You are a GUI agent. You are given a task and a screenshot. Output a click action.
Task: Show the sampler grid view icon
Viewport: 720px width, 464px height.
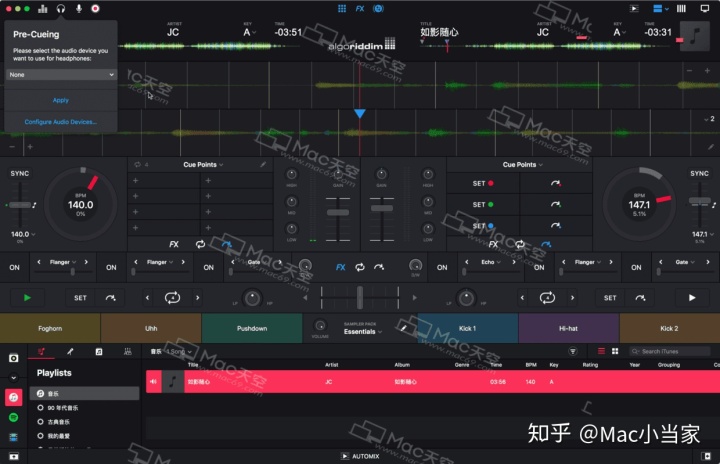tap(342, 8)
